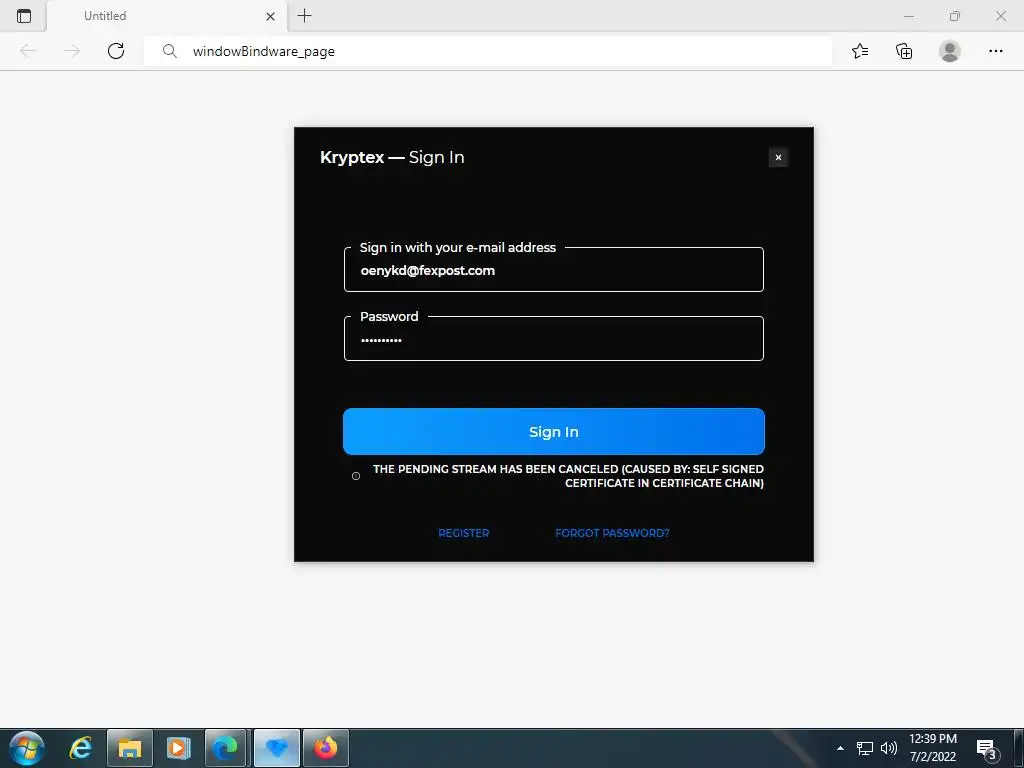Open the Settings and more menu
The height and width of the screenshot is (768, 1024).
pyautogui.click(x=995, y=51)
